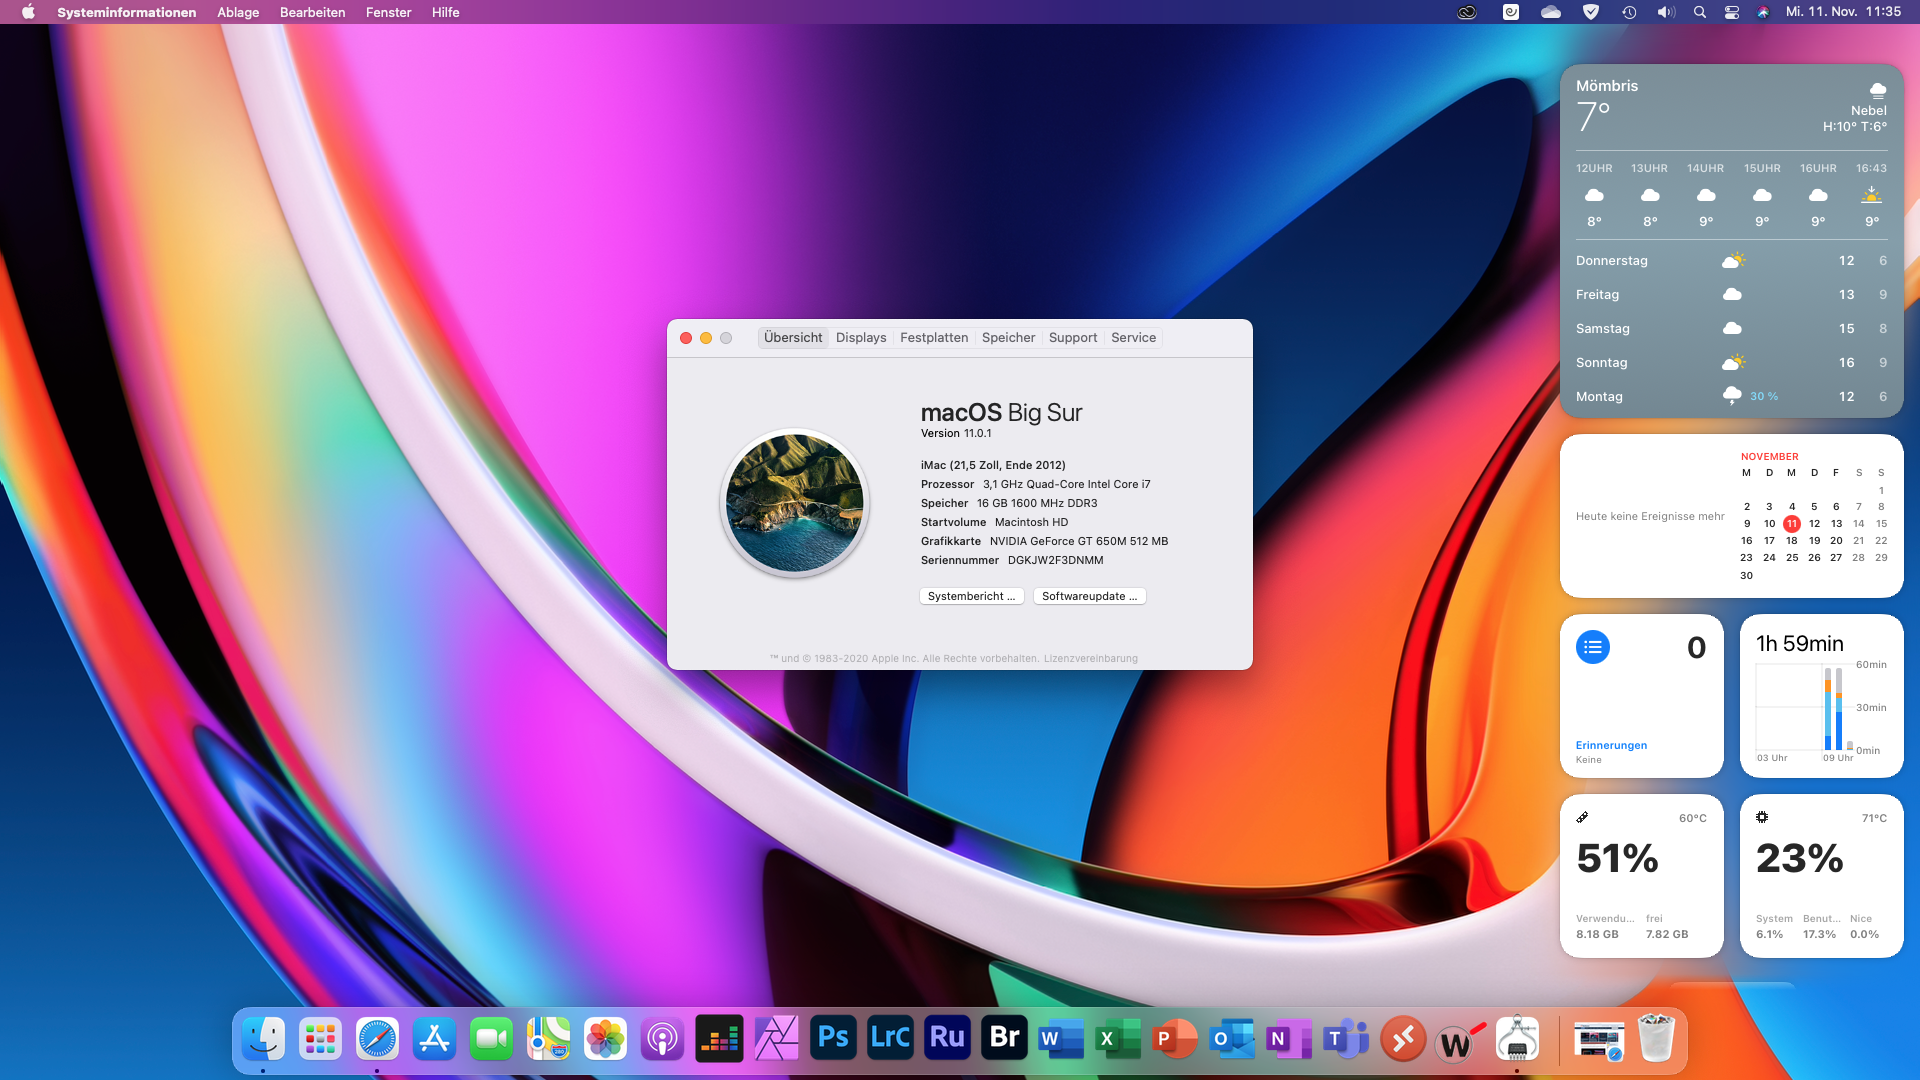
Task: Launch Lightroom Classic in the Dock
Action: pos(890,1038)
